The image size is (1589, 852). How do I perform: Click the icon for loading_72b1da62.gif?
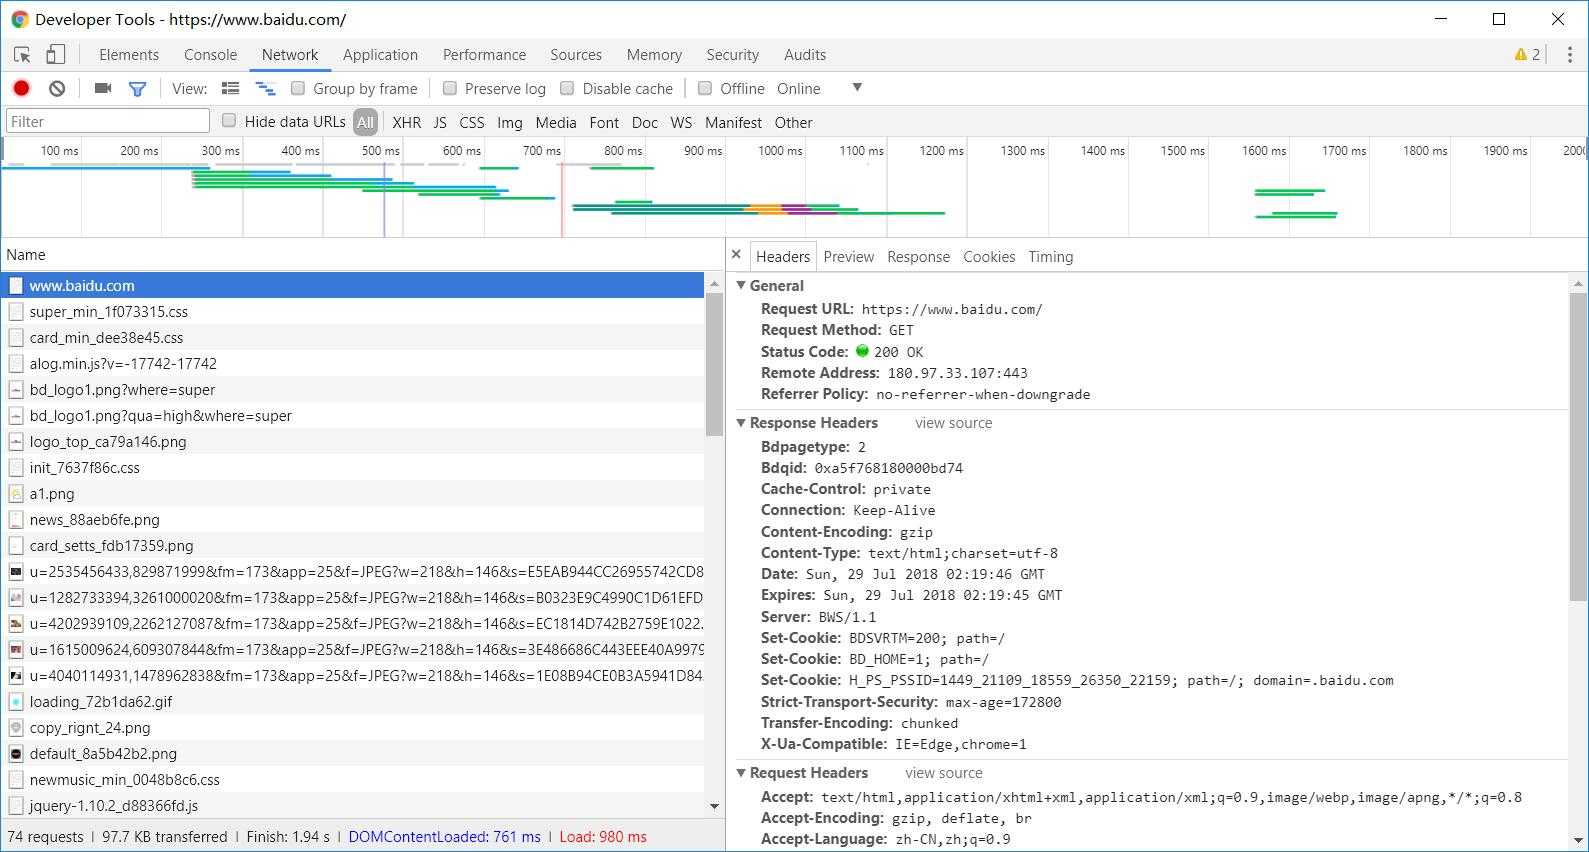pos(16,701)
